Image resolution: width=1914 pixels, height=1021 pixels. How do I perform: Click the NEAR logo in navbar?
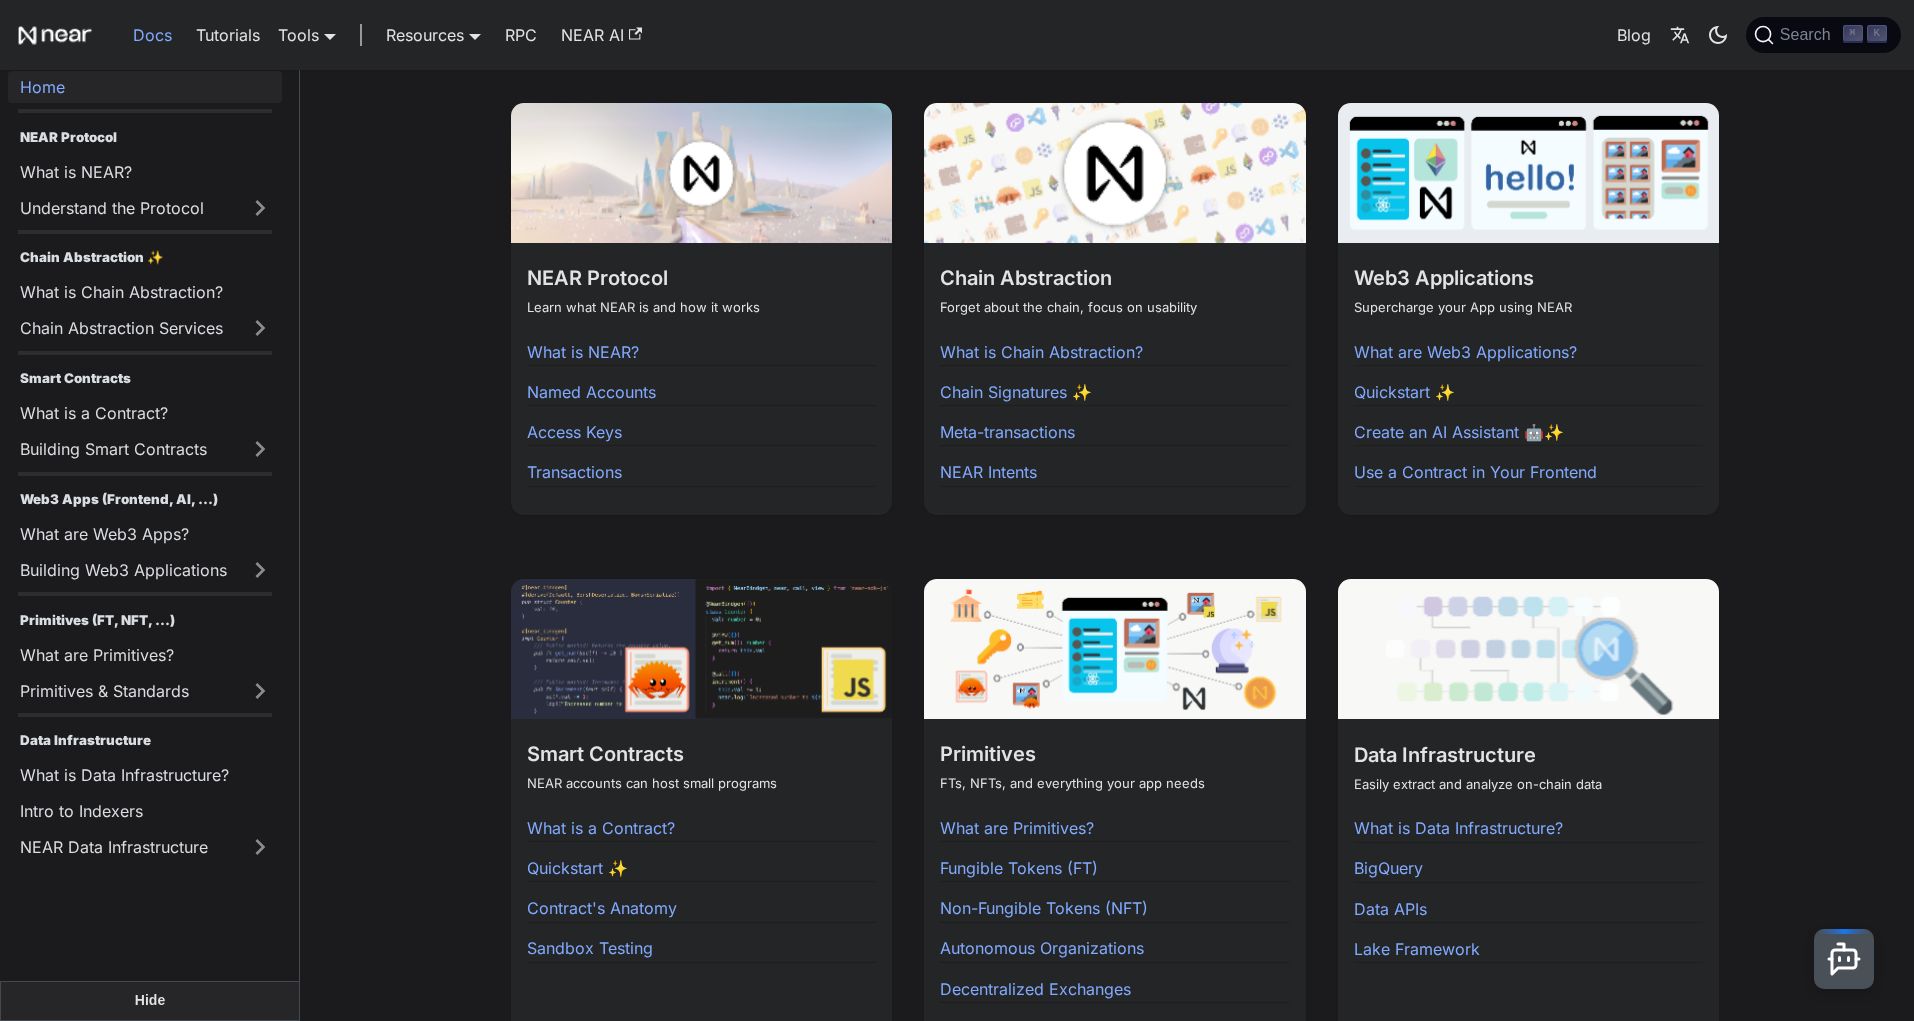[55, 35]
